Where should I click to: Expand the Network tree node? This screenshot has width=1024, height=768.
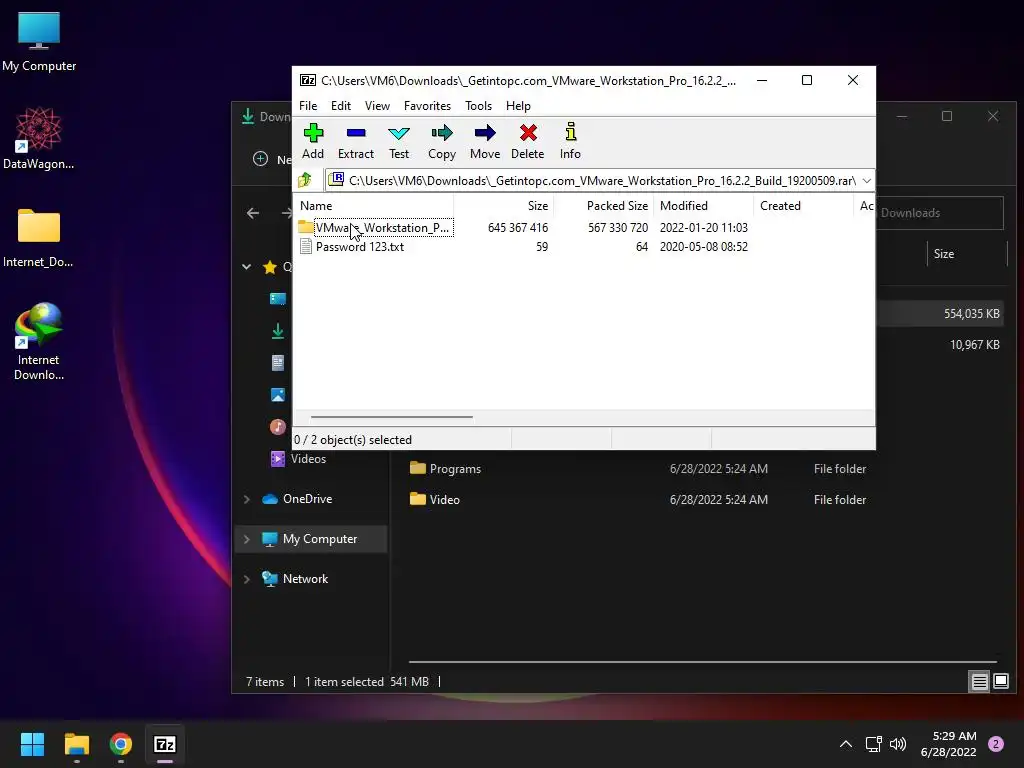247,579
